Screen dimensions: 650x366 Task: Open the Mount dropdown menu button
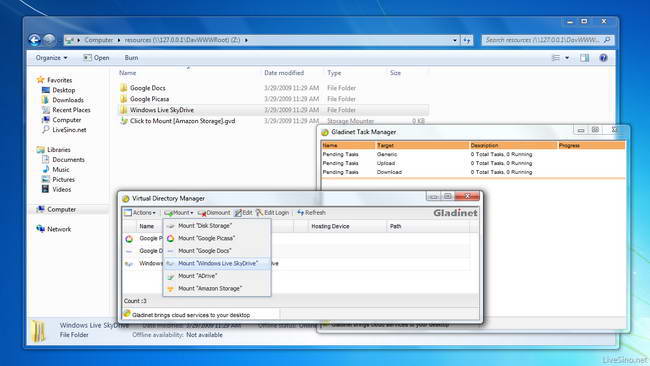tap(179, 213)
